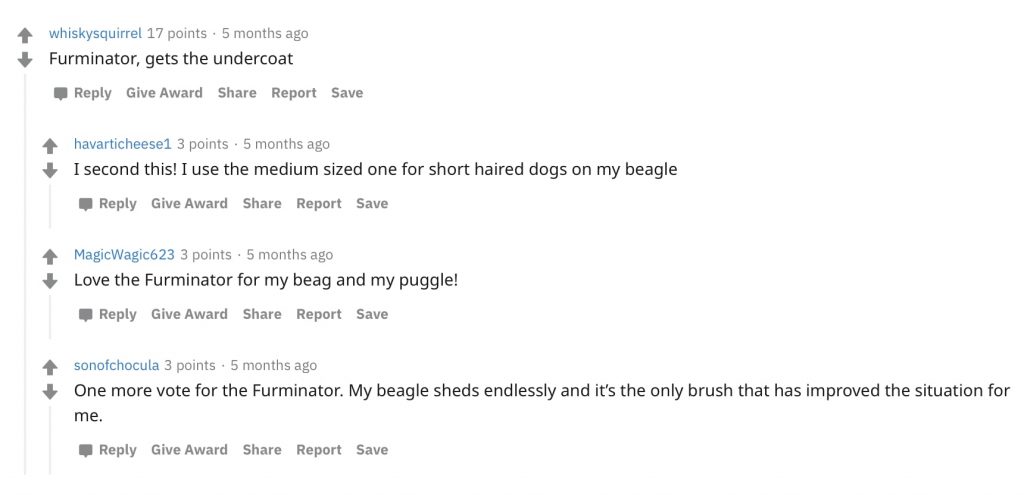Upvote havarticheese1's comment
Viewport: 1024px width, 495px height.
pos(51,147)
